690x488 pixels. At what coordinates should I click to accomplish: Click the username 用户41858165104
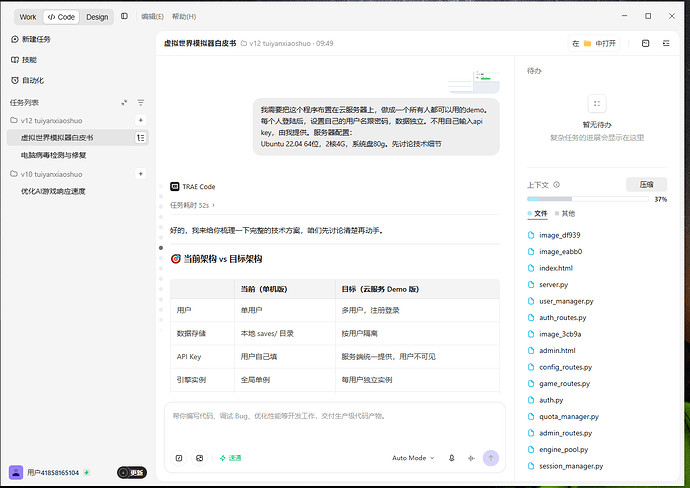53,473
